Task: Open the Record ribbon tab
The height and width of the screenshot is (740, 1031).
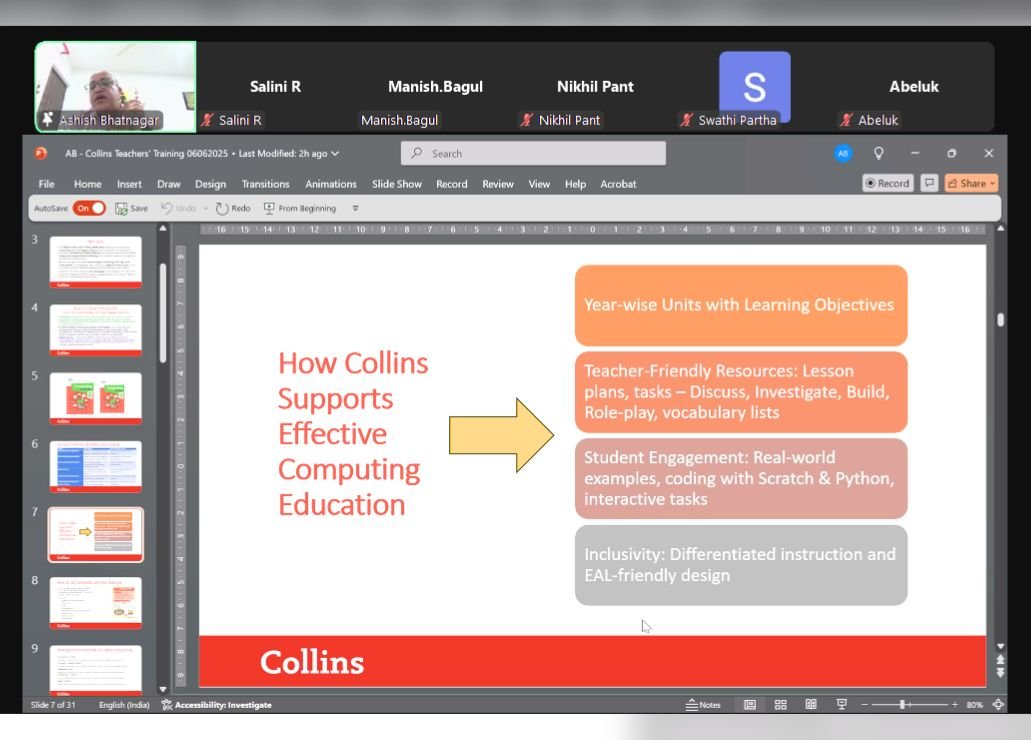Action: point(452,184)
